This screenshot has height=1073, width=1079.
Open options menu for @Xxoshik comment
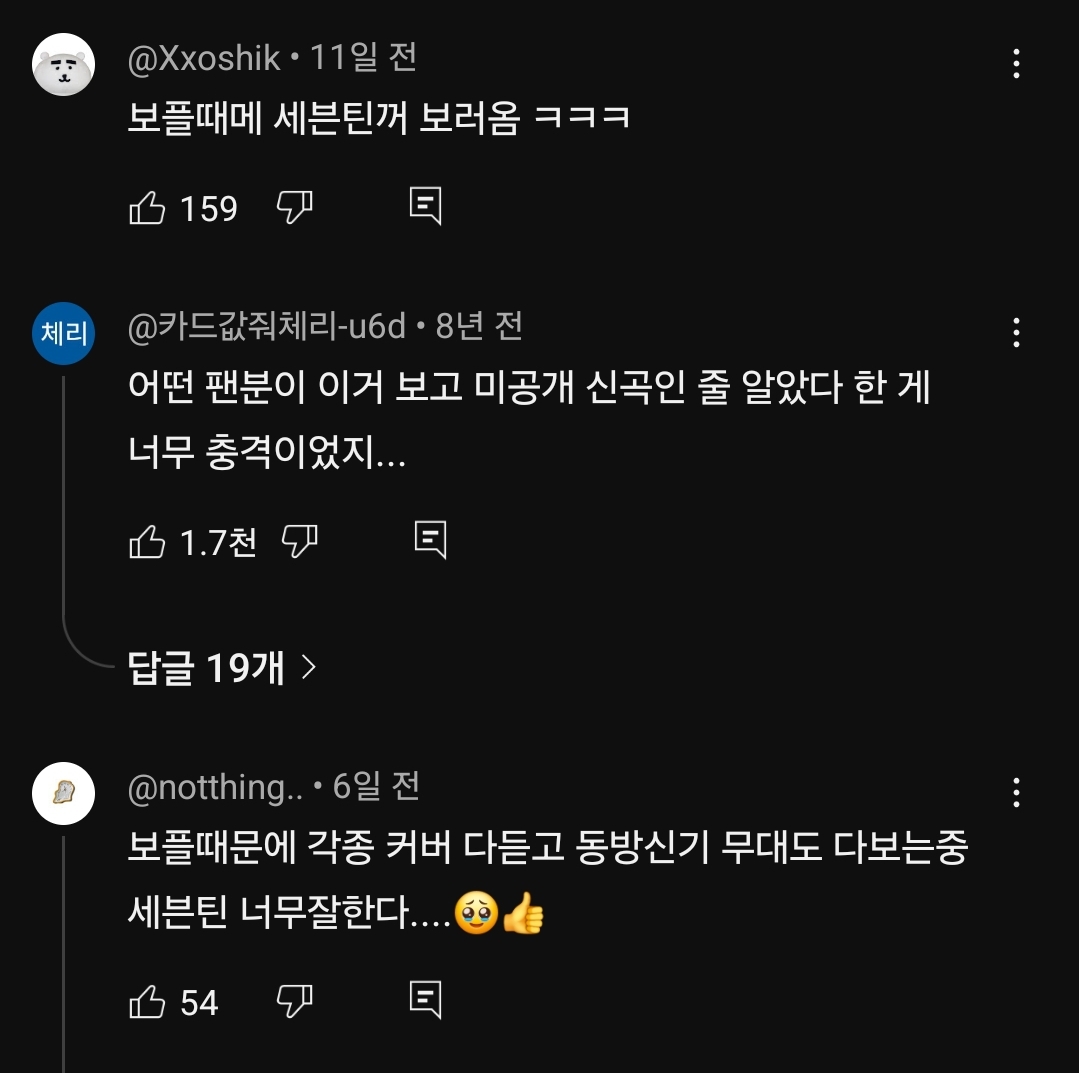click(1016, 64)
